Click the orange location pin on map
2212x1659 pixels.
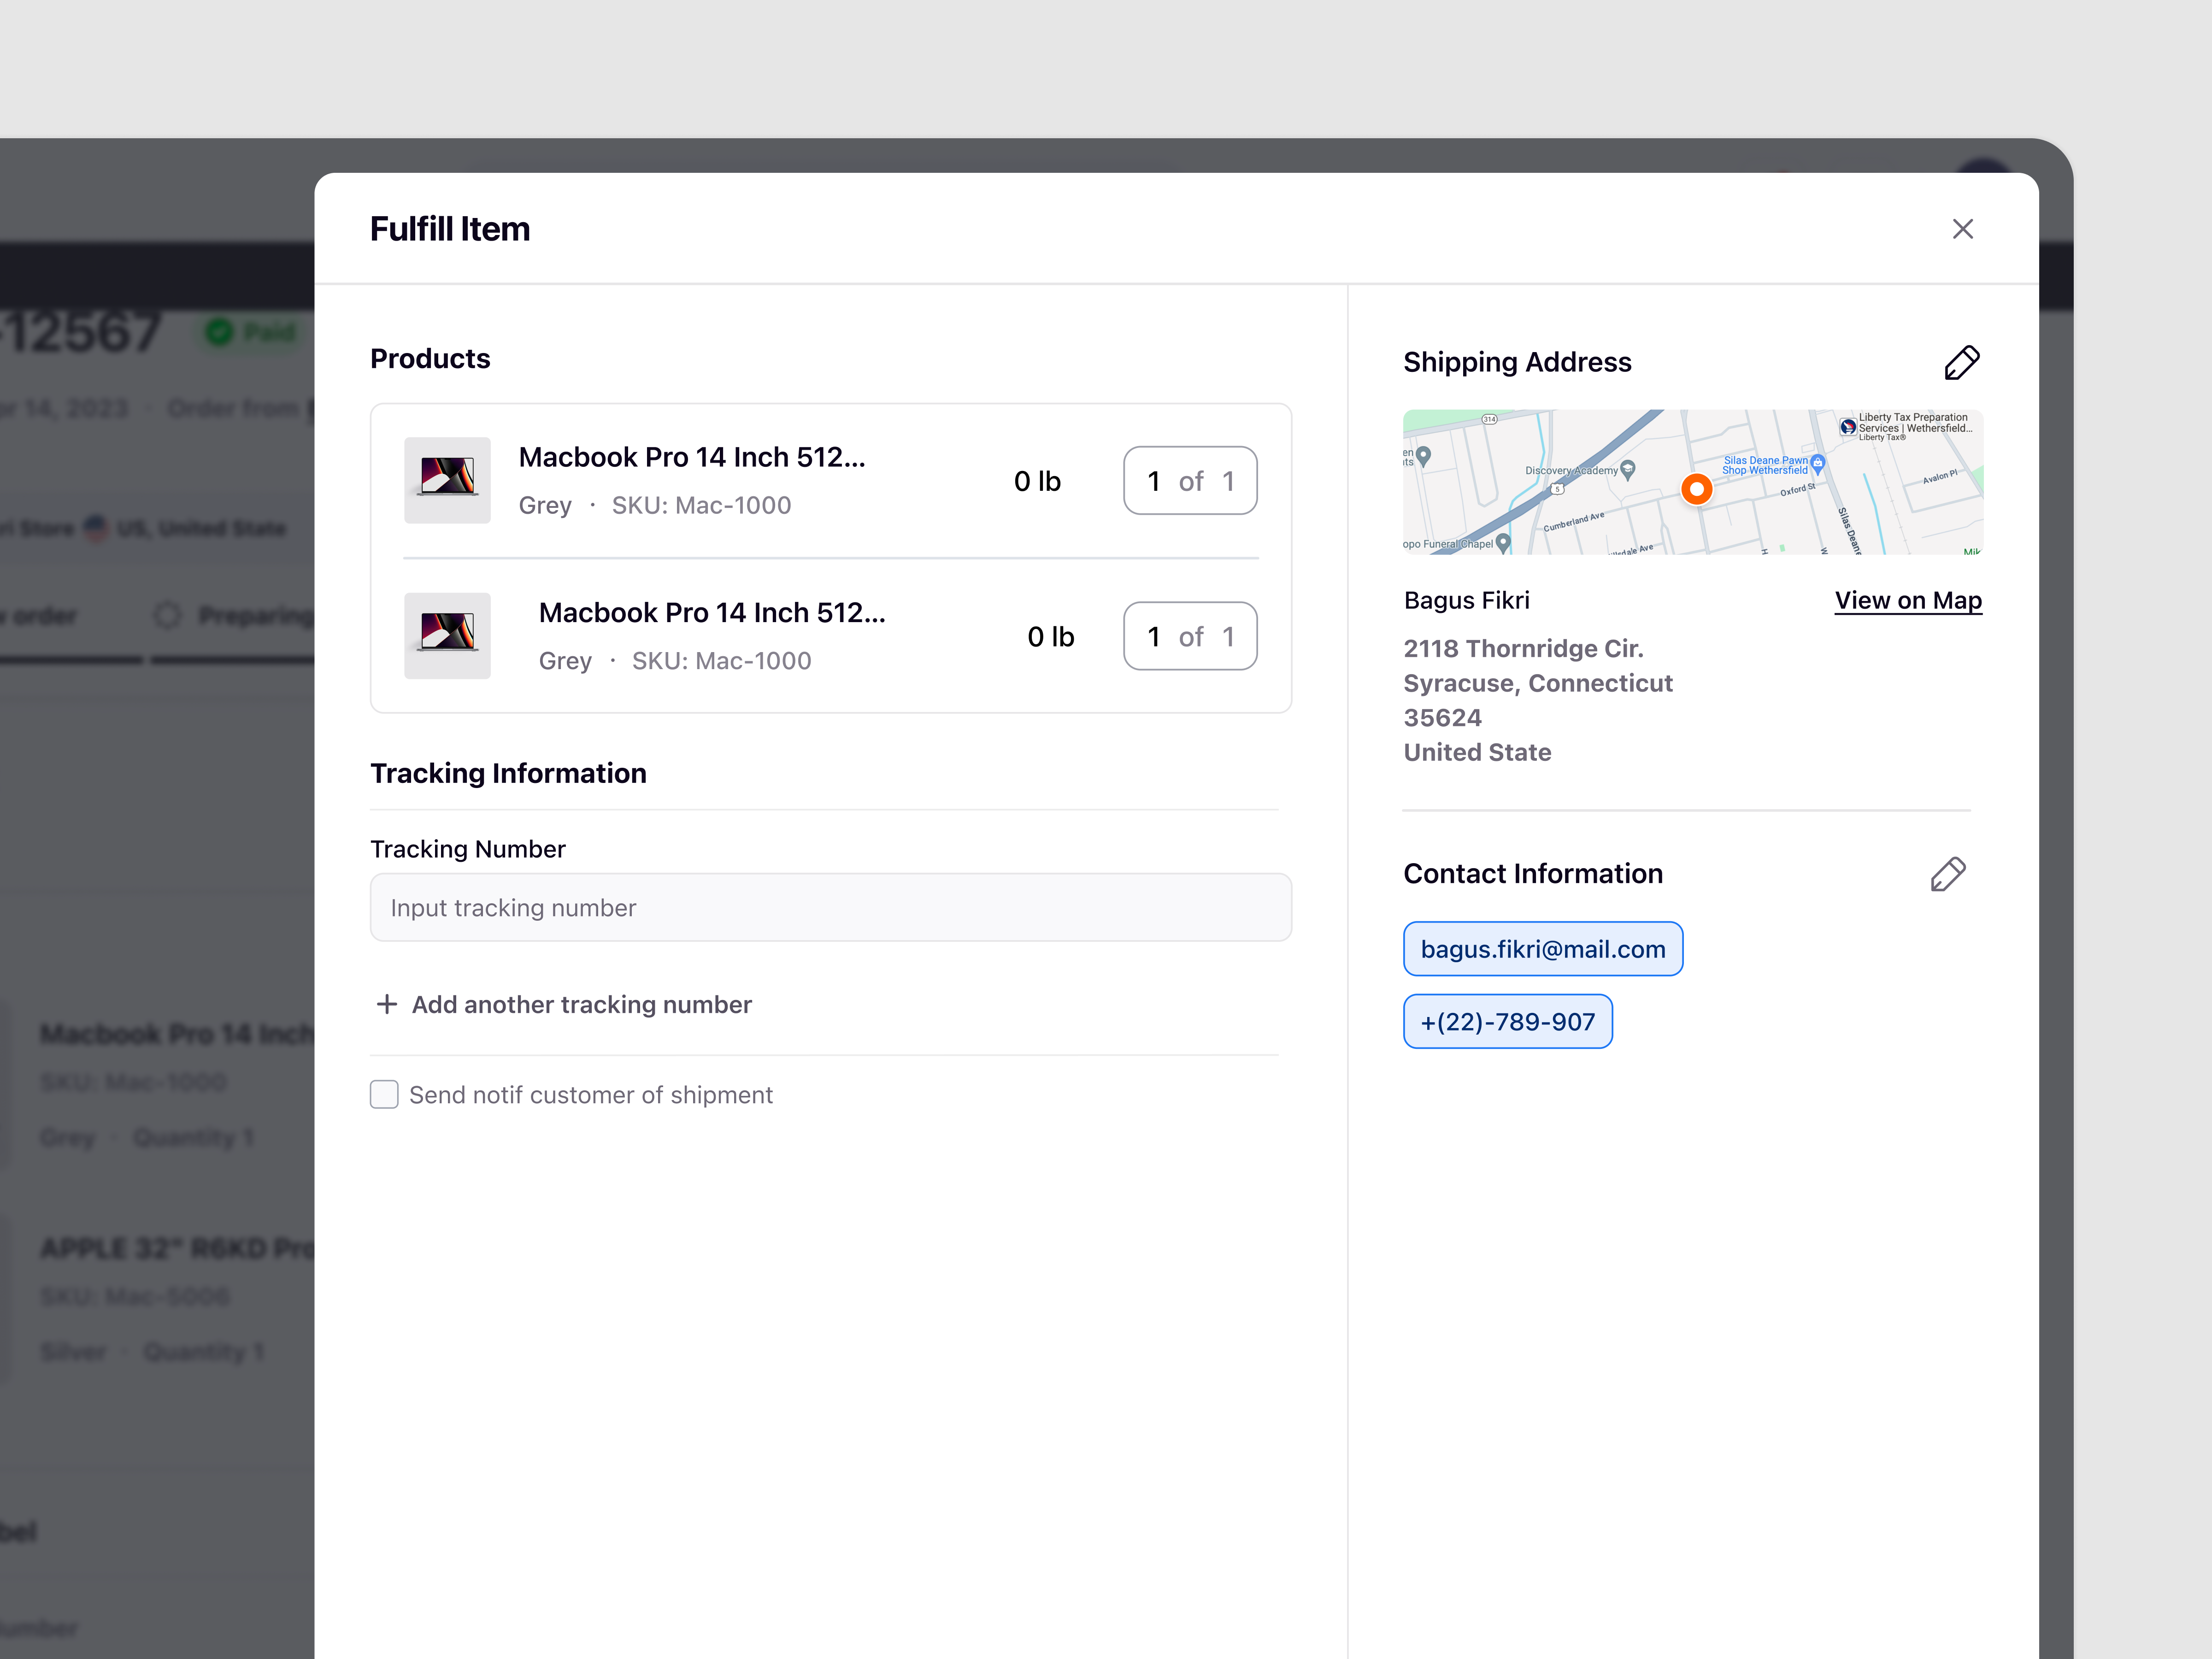click(x=1696, y=489)
